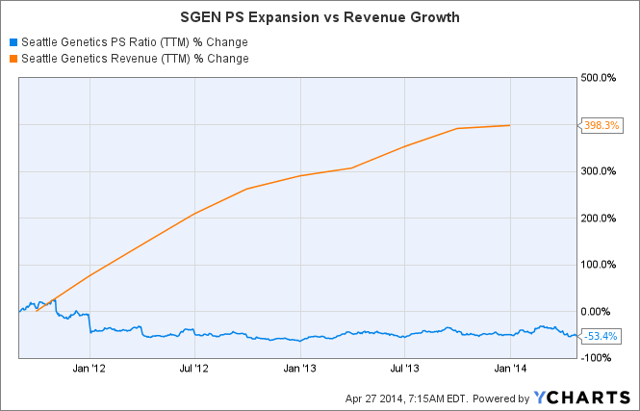The width and height of the screenshot is (640, 411).
Task: Click the 'Apr 27 2014, 7:15AM EDT.' timestamp
Action: pyautogui.click(x=407, y=398)
